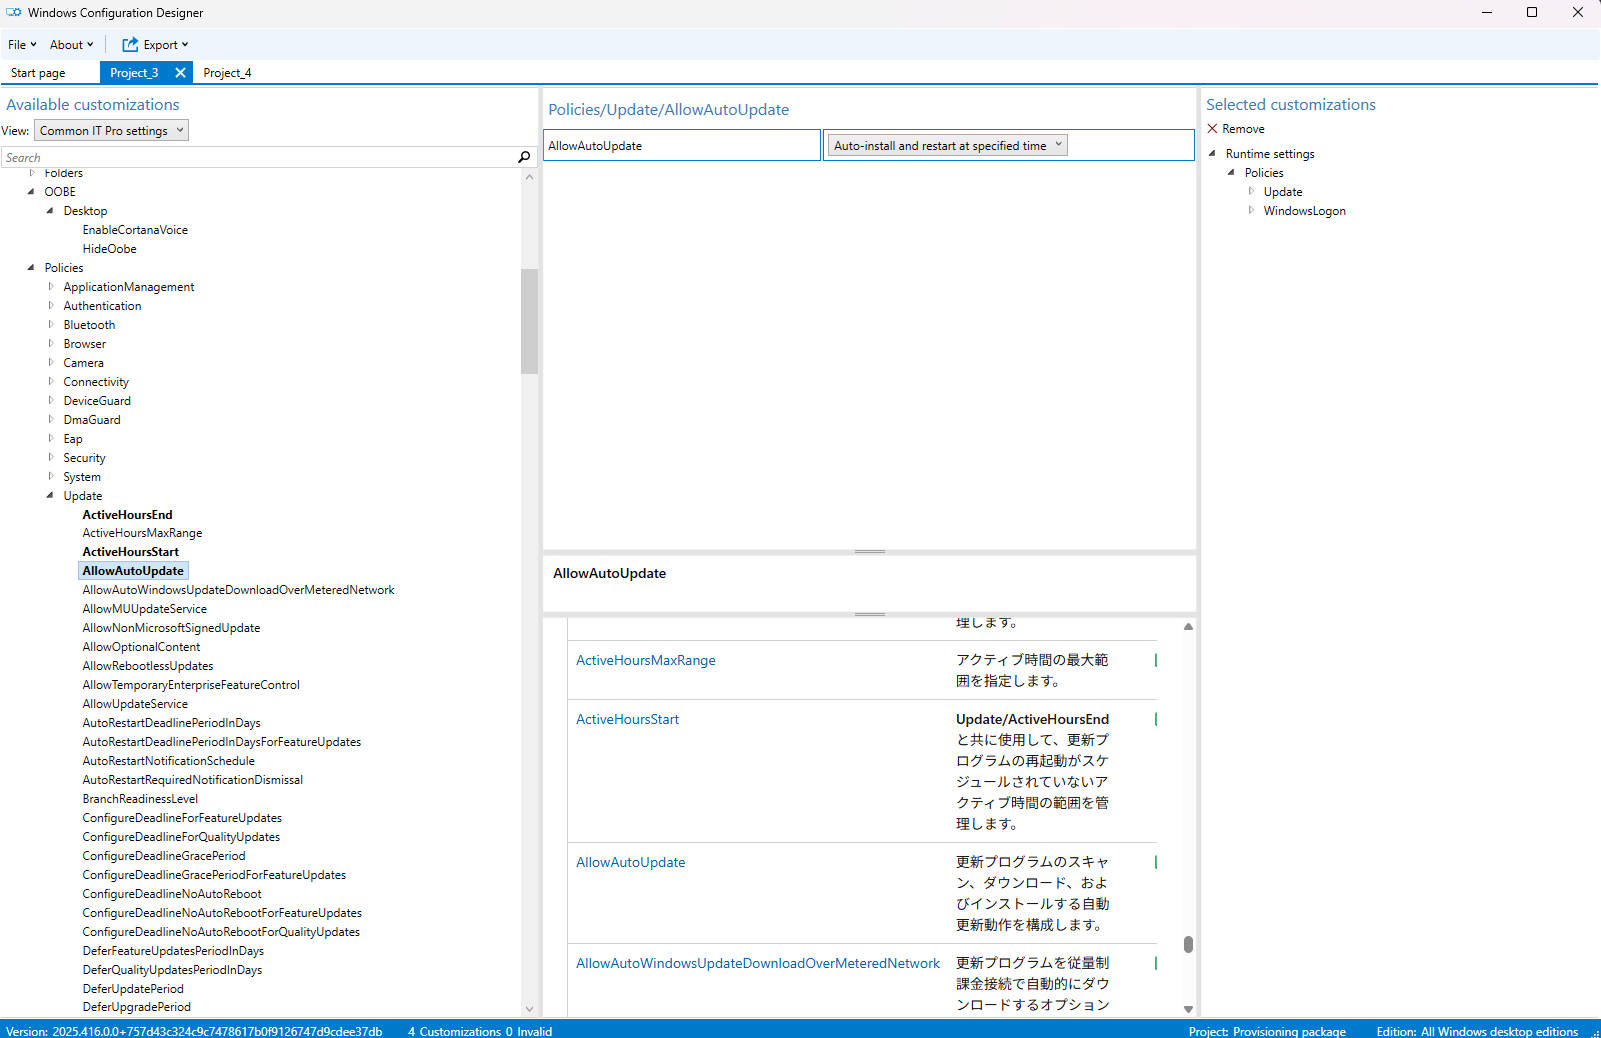
Task: Expand the Security policy node
Action: pos(50,458)
